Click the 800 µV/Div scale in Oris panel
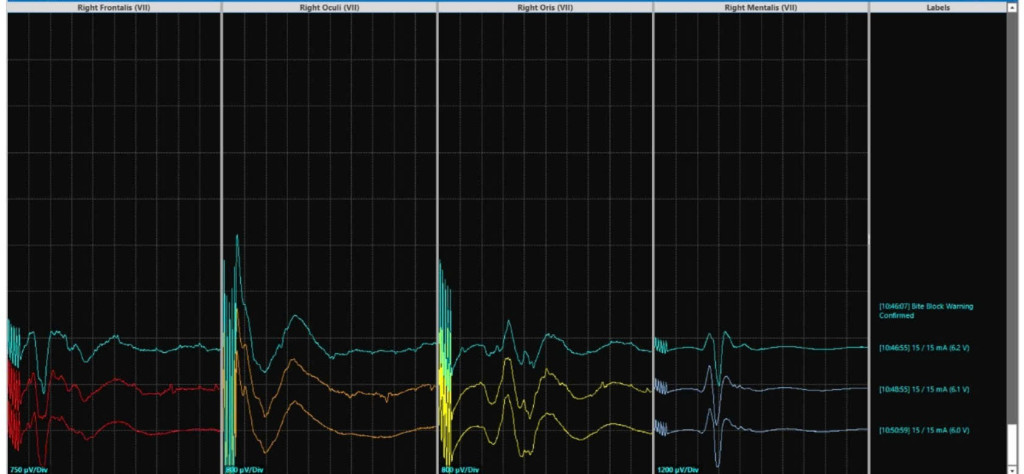 pyautogui.click(x=460, y=469)
